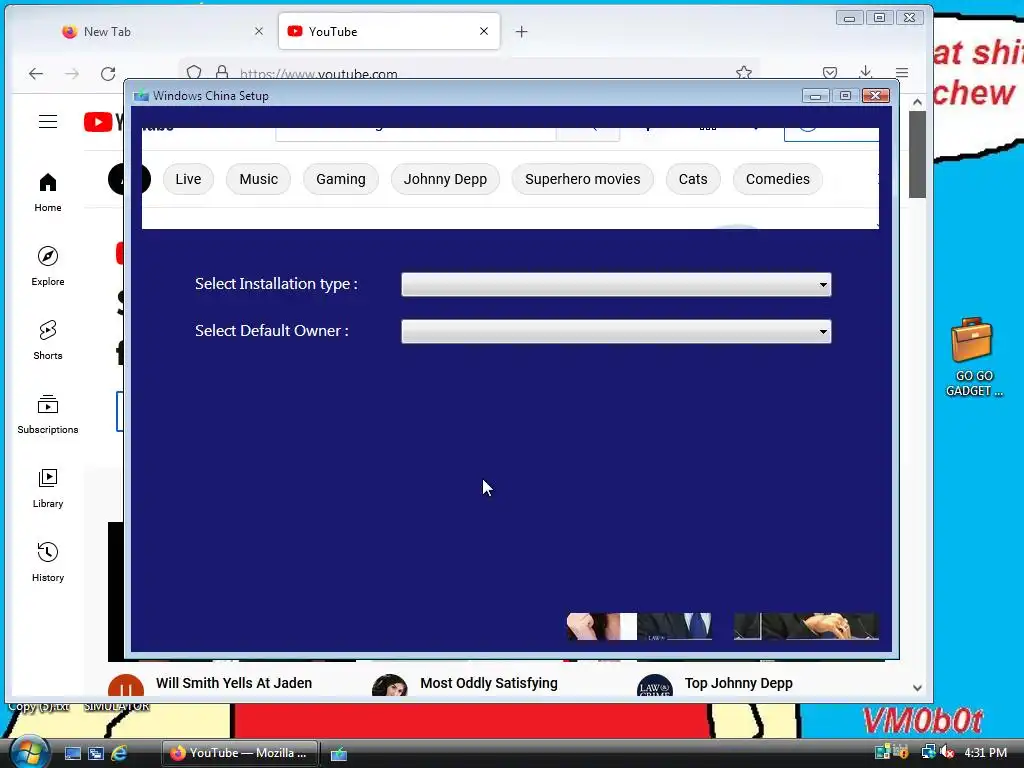
Task: Open the Firefox application menu
Action: tap(902, 72)
